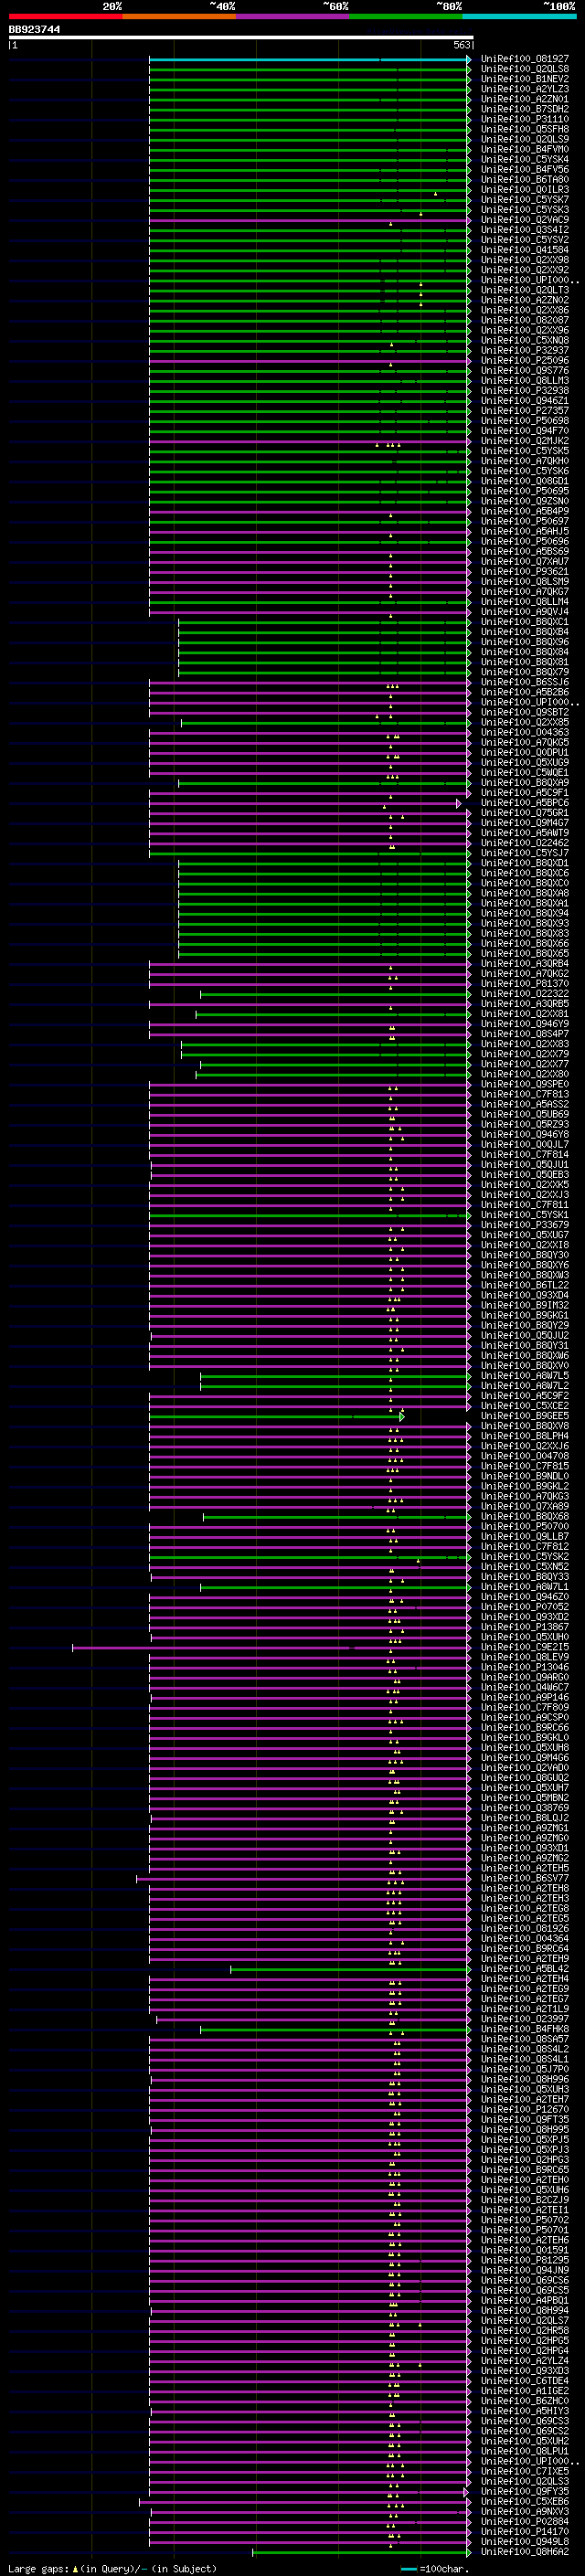Image resolution: width=585 pixels, height=2576 pixels.
Task: Click hit label UniRef100_Q0ILR3
Action: coord(525,190)
